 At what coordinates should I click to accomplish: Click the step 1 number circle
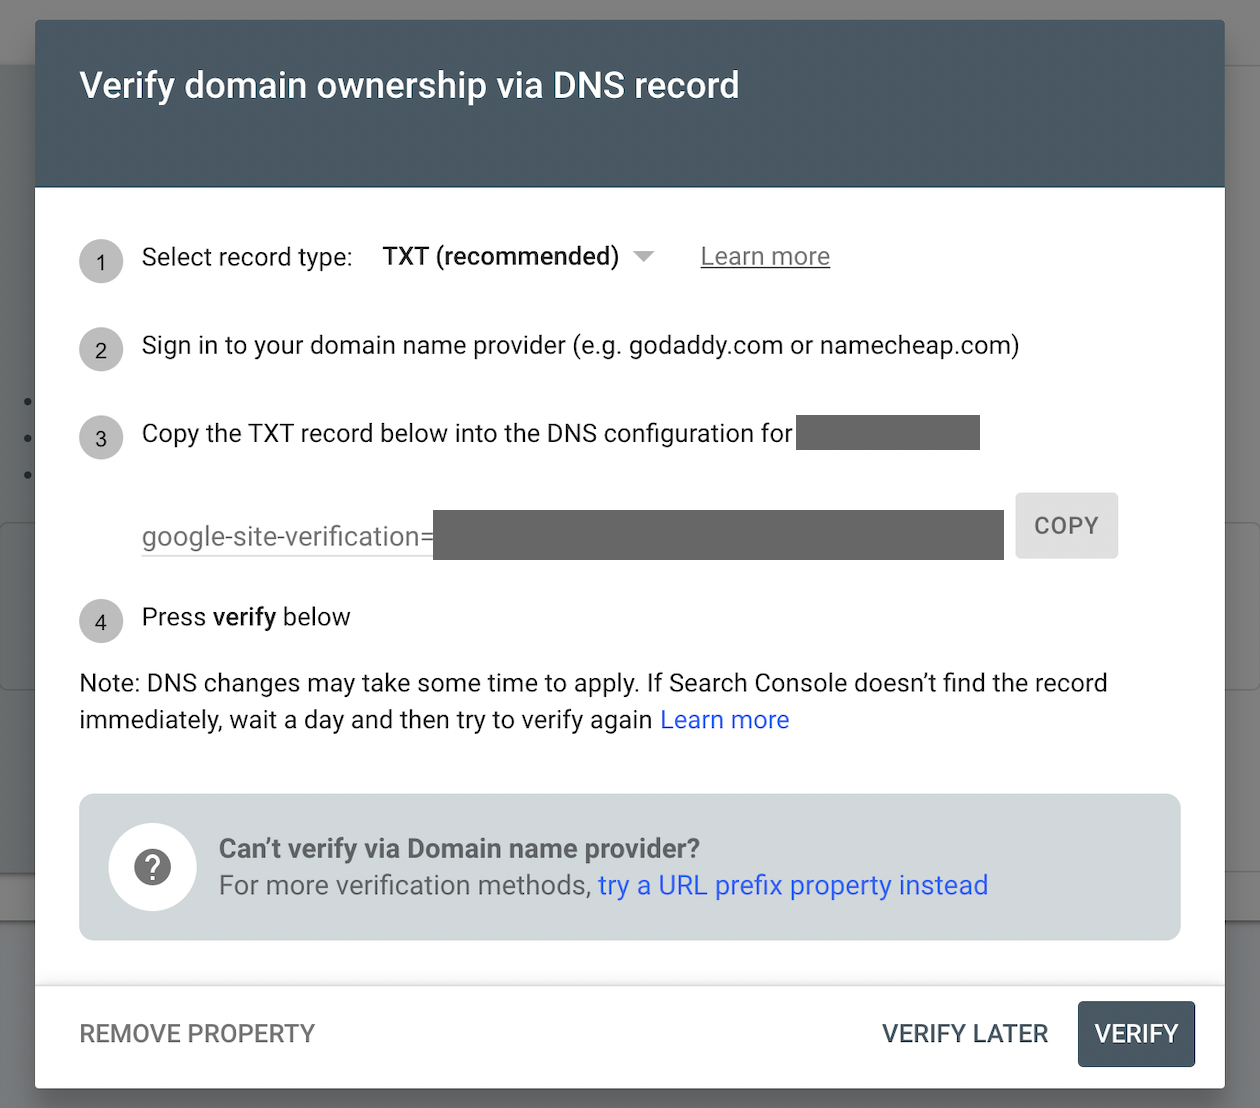tap(101, 262)
